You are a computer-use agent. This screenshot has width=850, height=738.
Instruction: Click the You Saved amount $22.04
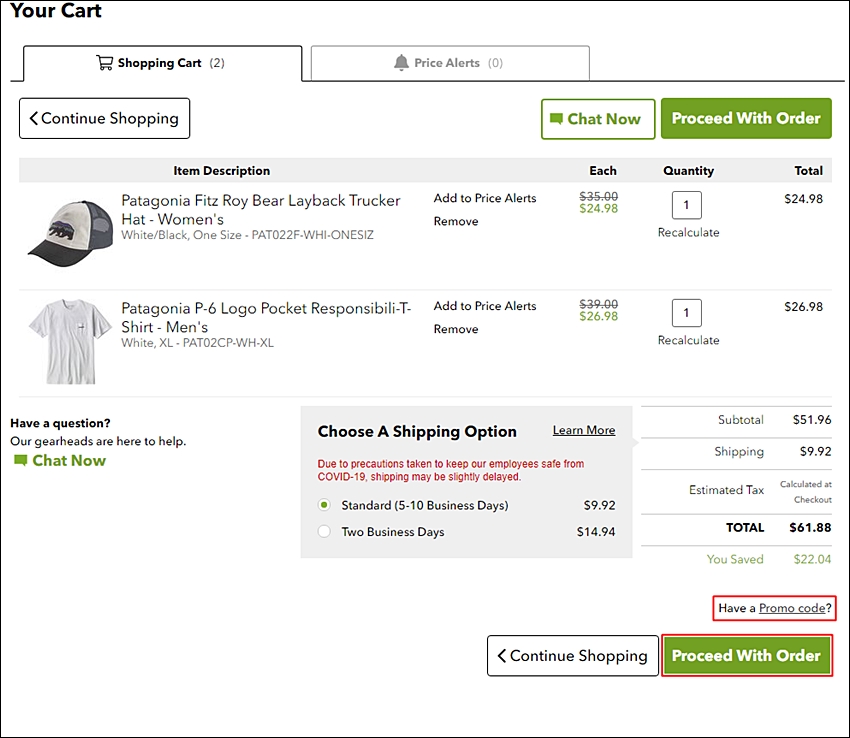pos(812,560)
